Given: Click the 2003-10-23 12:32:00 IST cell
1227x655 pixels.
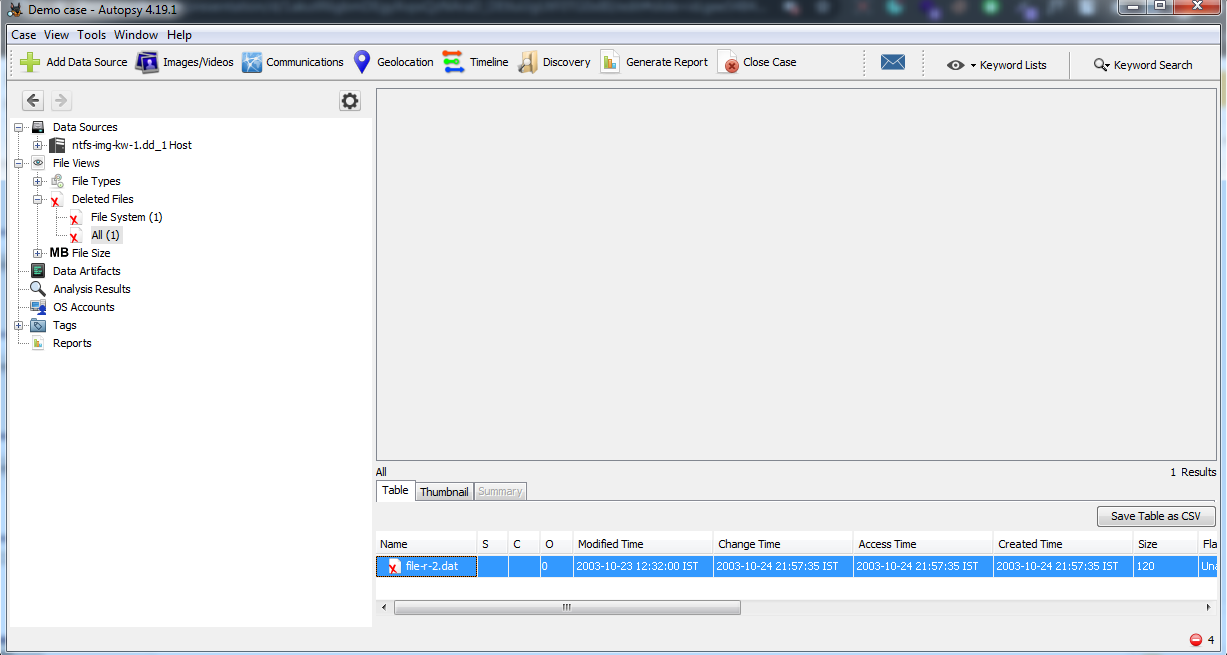Looking at the screenshot, I should 643,567.
